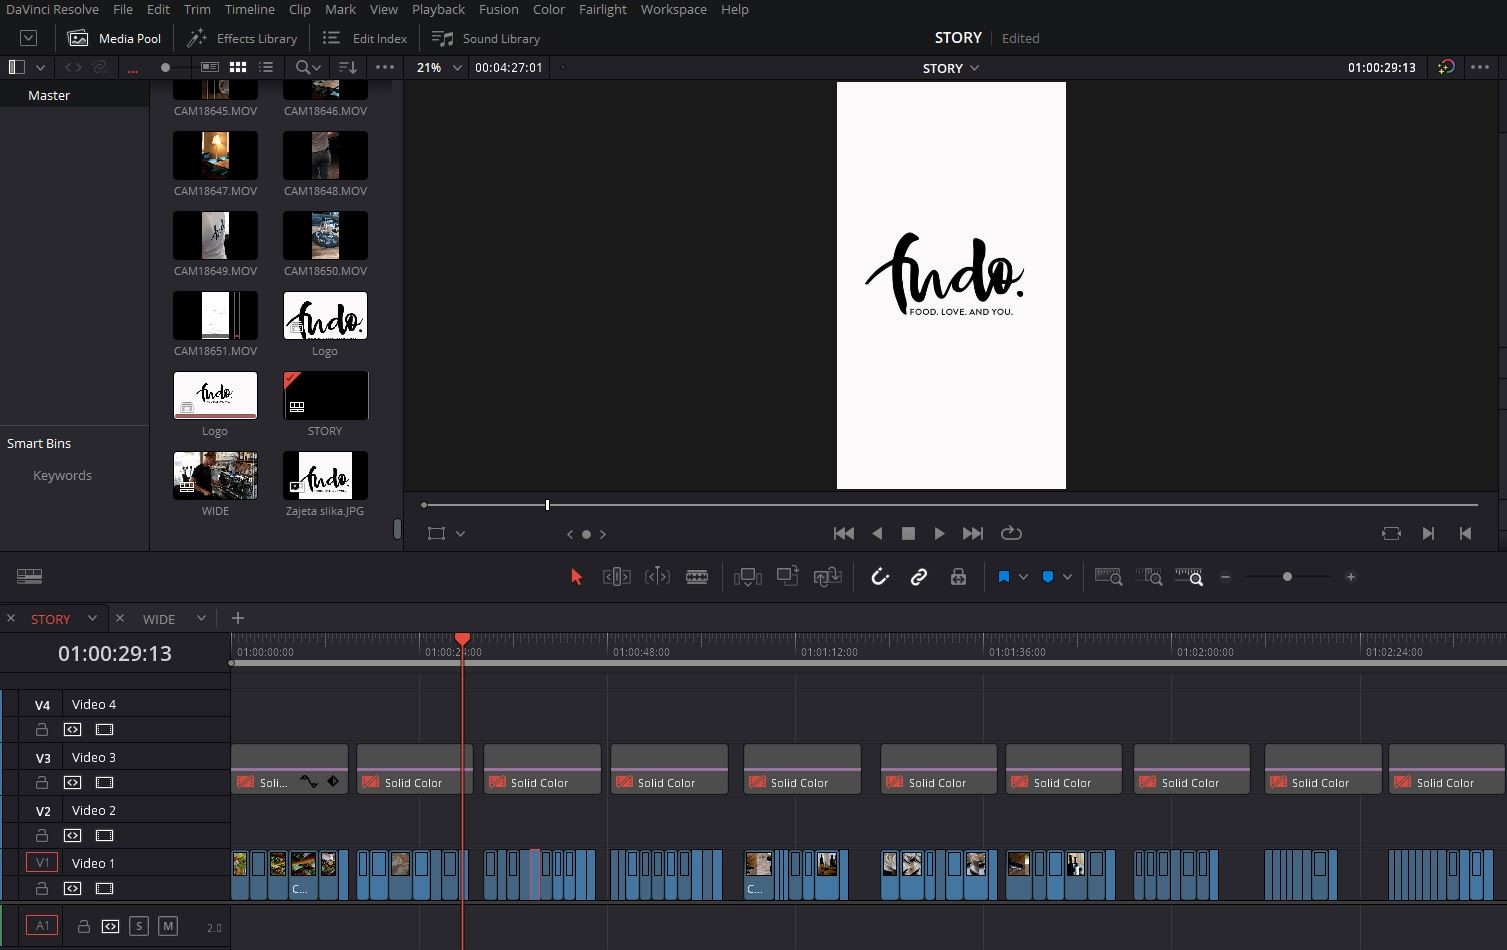
Task: Click the Detail Zoom icon
Action: click(1149, 577)
